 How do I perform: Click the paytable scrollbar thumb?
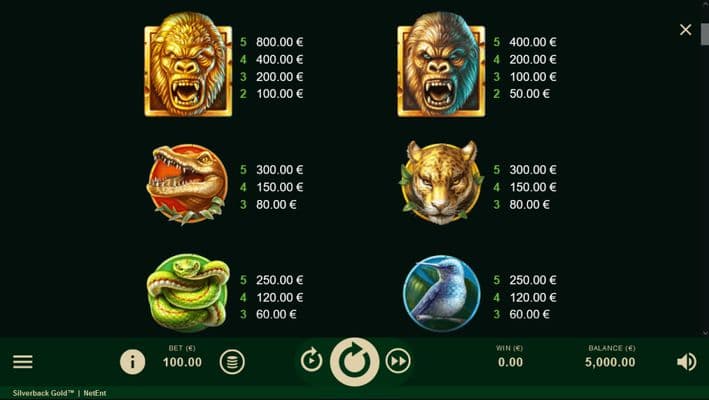[x=704, y=34]
